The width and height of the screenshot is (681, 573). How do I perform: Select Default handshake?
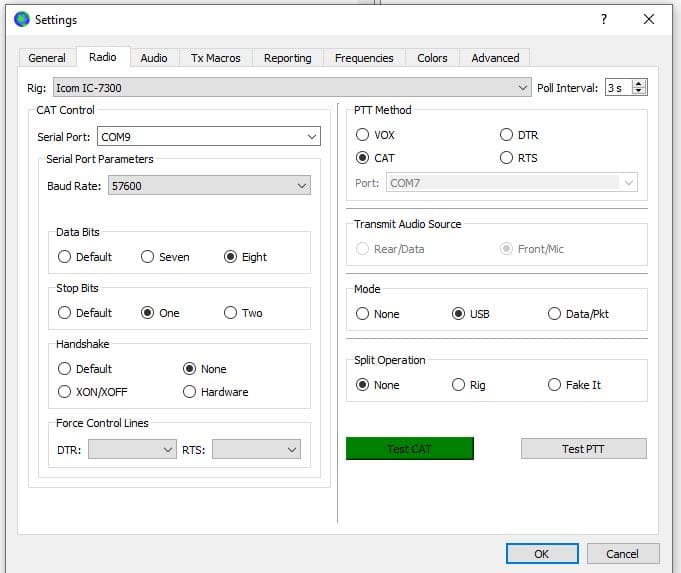(x=85, y=369)
